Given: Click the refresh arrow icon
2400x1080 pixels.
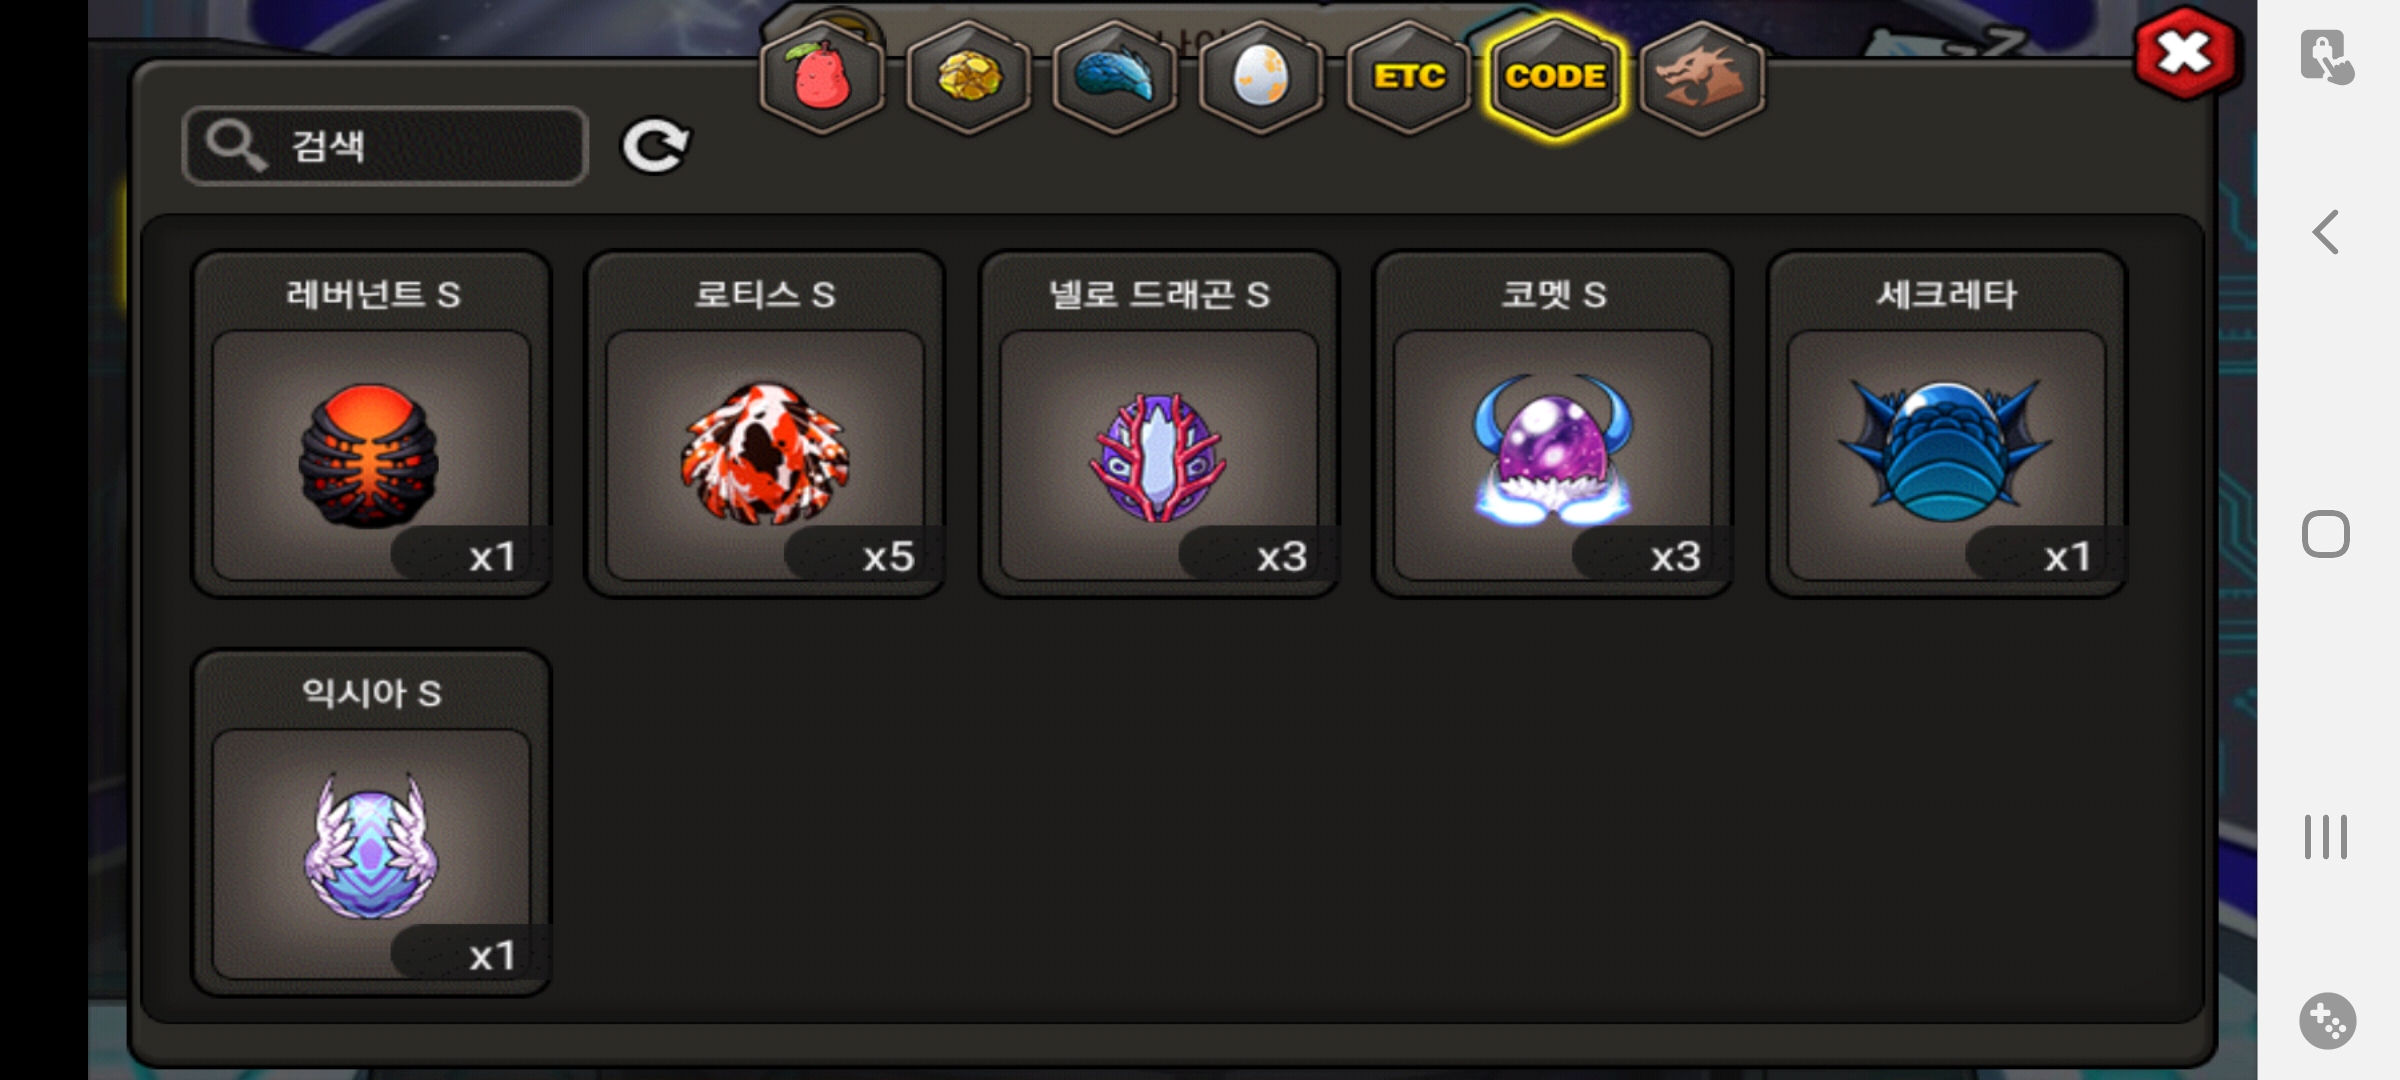Looking at the screenshot, I should pos(655,146).
